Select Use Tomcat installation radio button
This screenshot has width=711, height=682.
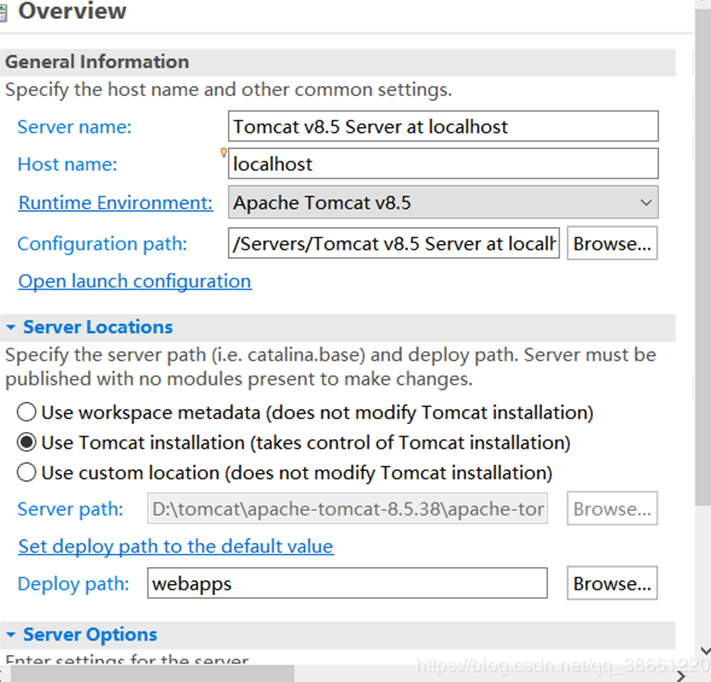26,443
